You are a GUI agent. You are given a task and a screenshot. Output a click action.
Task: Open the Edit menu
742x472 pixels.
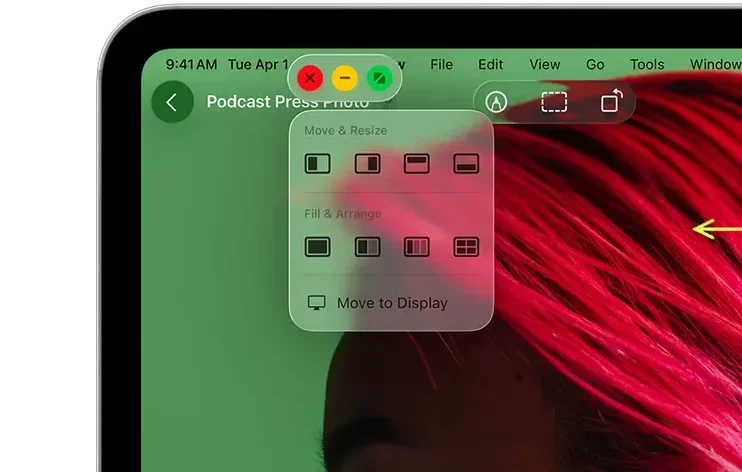[491, 64]
